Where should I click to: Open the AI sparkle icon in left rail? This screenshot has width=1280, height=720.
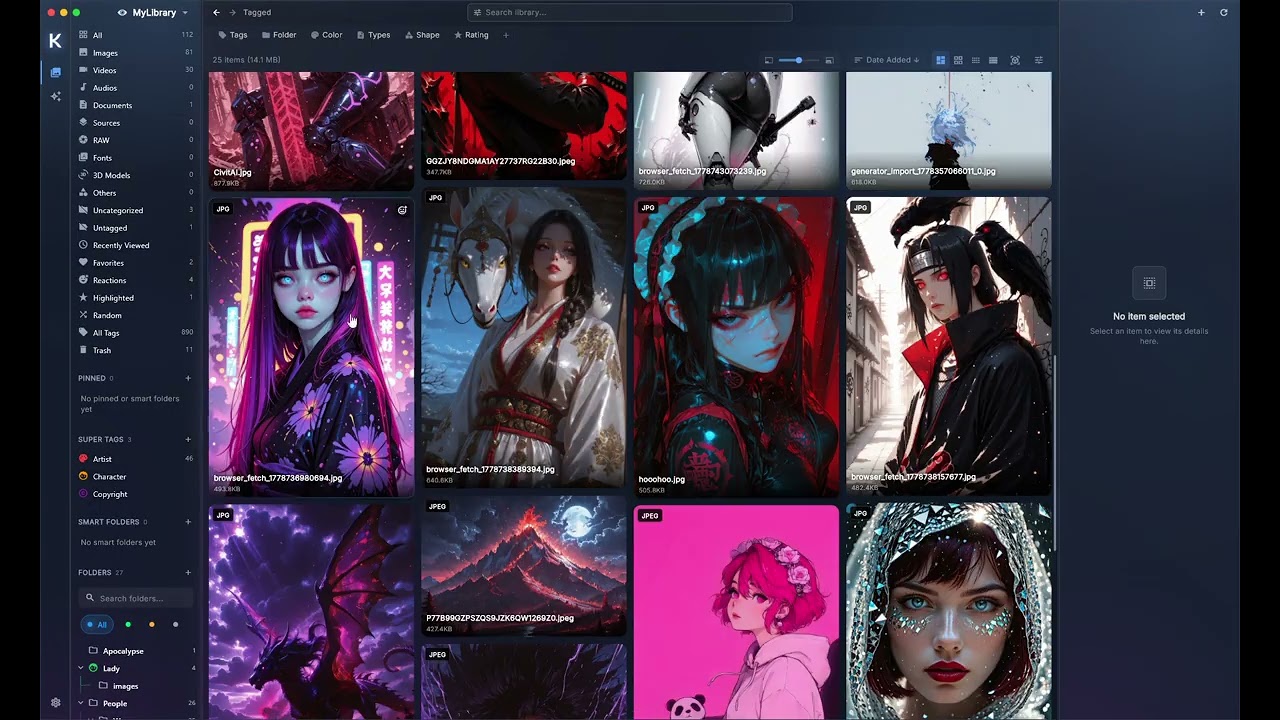coord(55,96)
